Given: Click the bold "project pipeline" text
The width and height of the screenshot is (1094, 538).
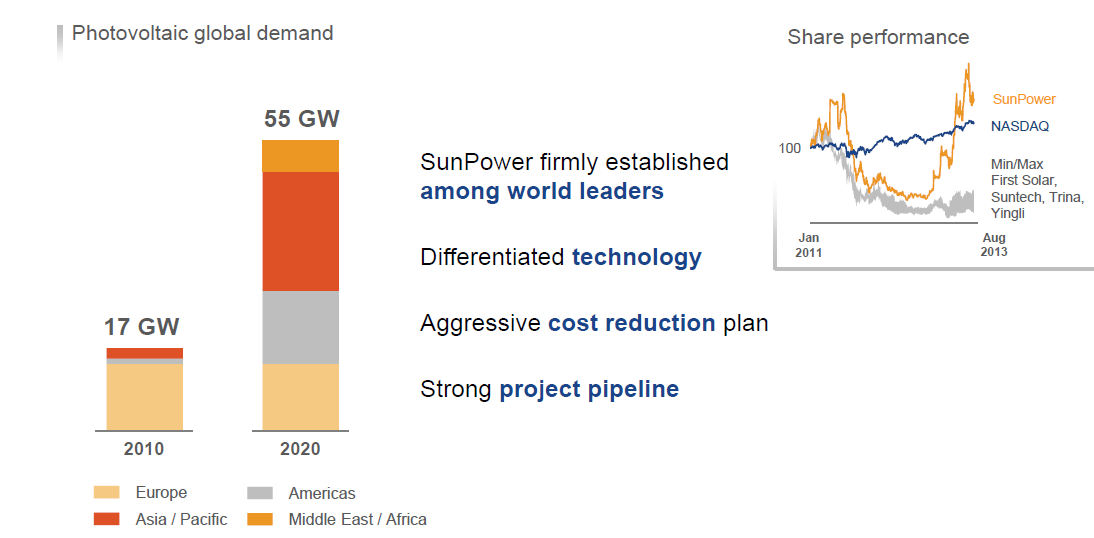Looking at the screenshot, I should (x=589, y=389).
